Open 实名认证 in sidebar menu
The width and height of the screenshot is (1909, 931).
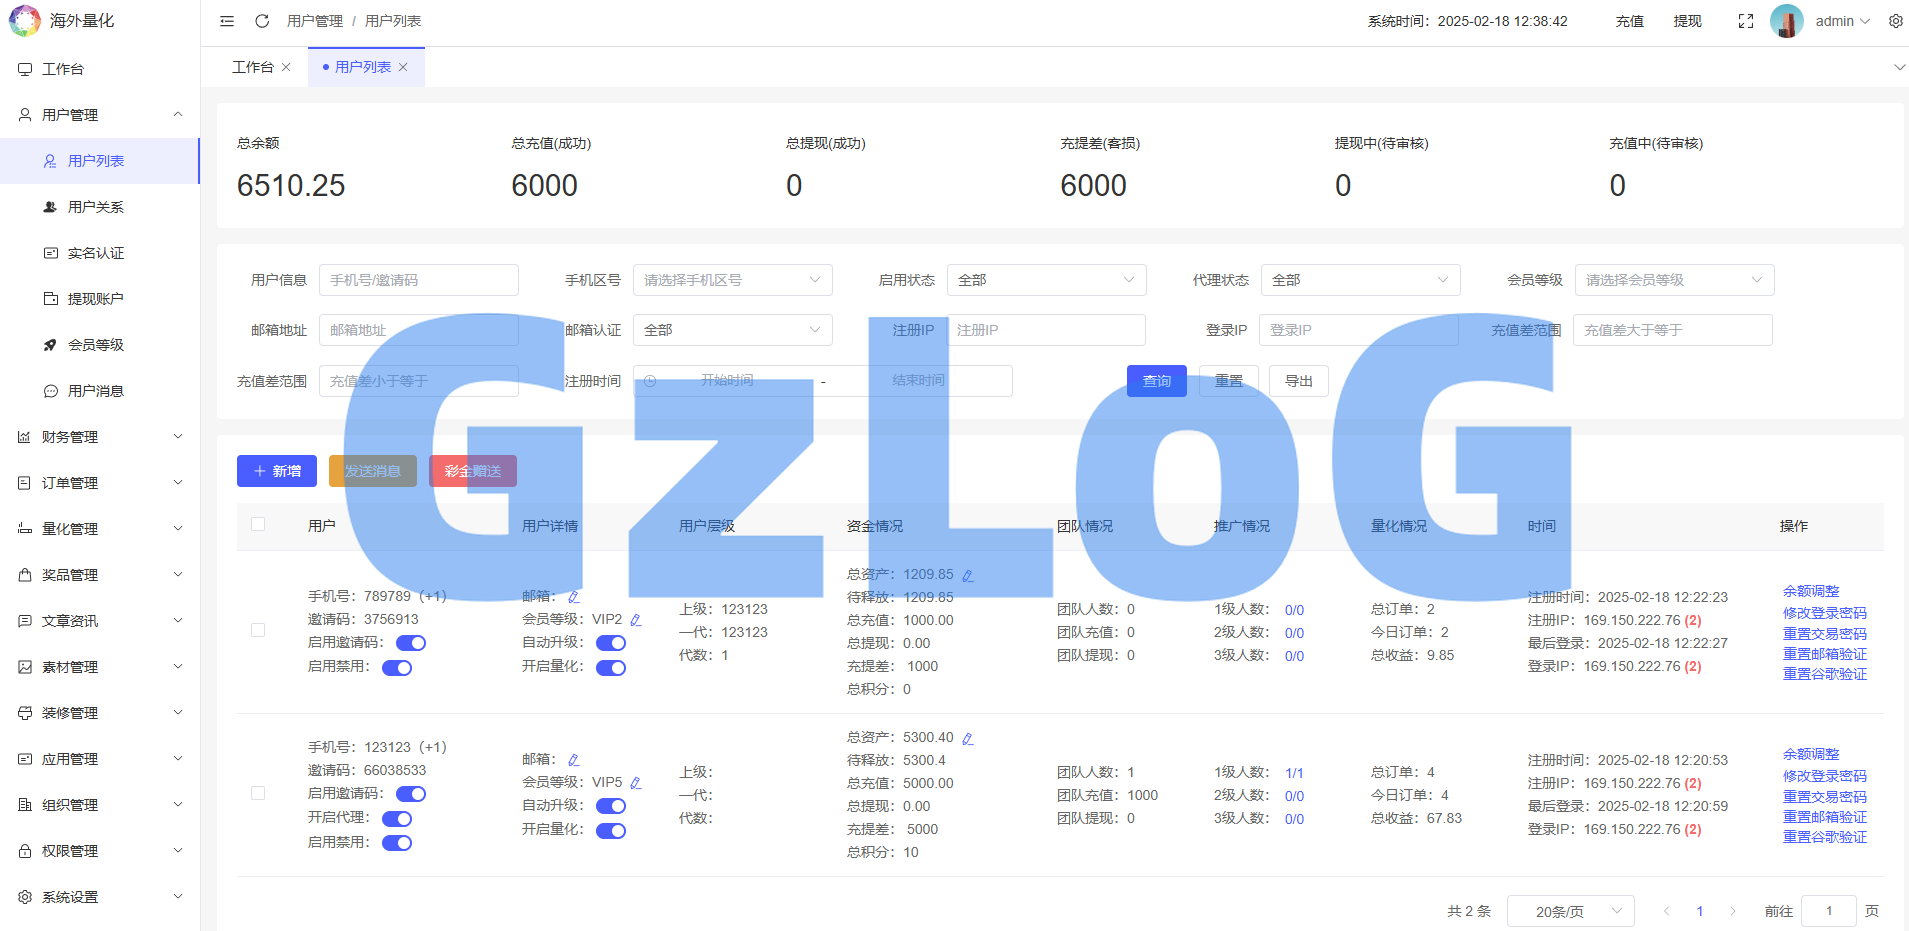pyautogui.click(x=96, y=253)
